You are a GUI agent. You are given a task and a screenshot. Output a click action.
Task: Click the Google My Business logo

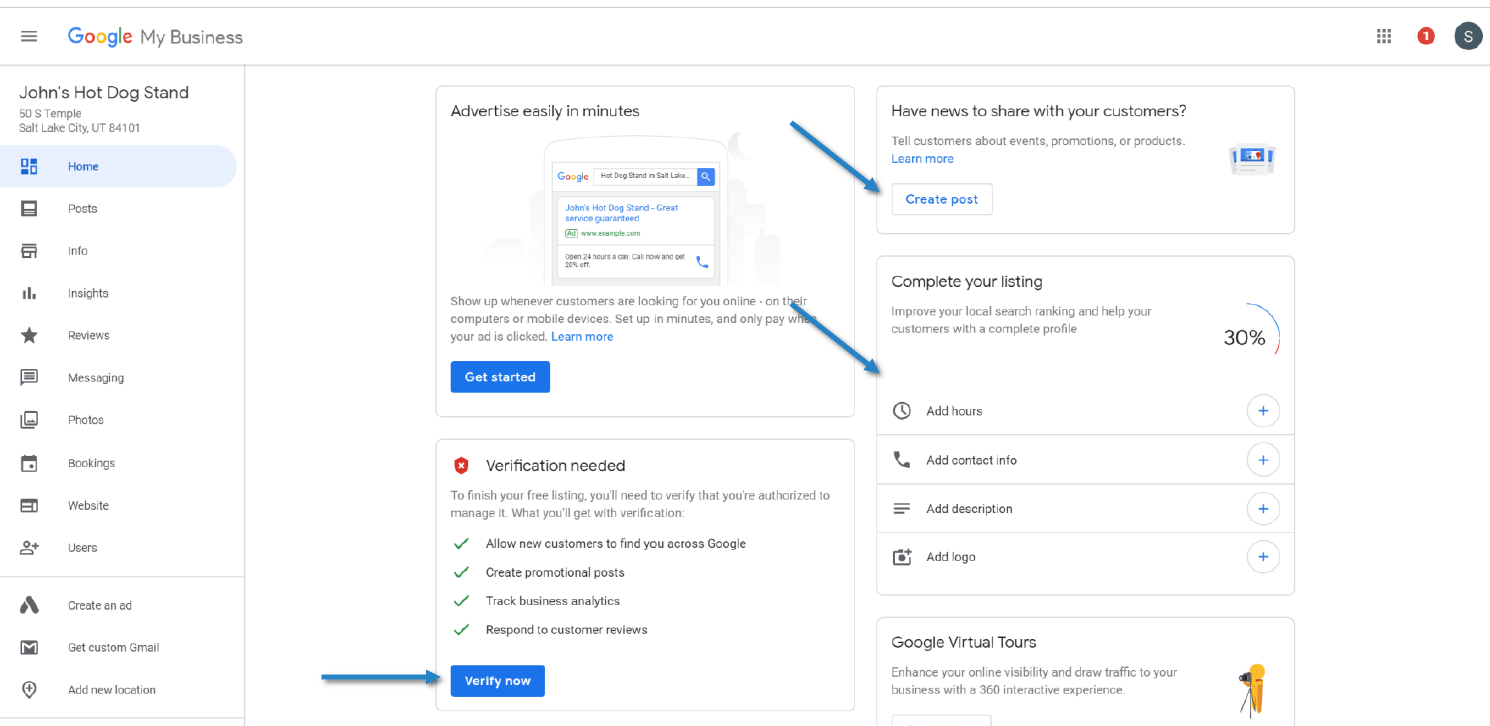(155, 37)
